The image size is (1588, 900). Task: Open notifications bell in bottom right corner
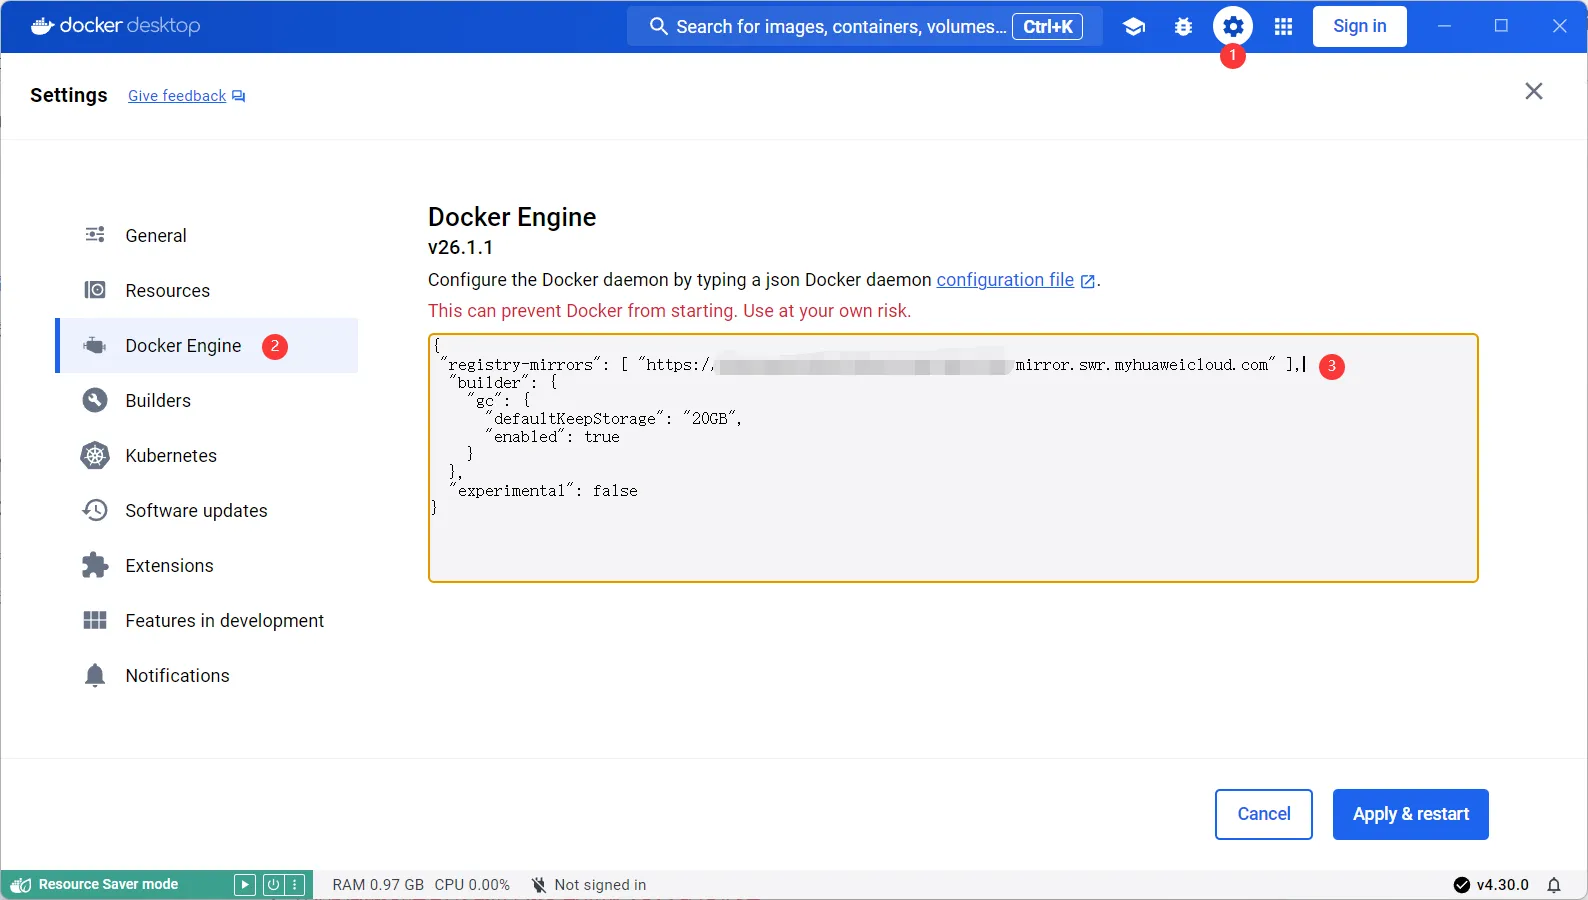[1554, 885]
